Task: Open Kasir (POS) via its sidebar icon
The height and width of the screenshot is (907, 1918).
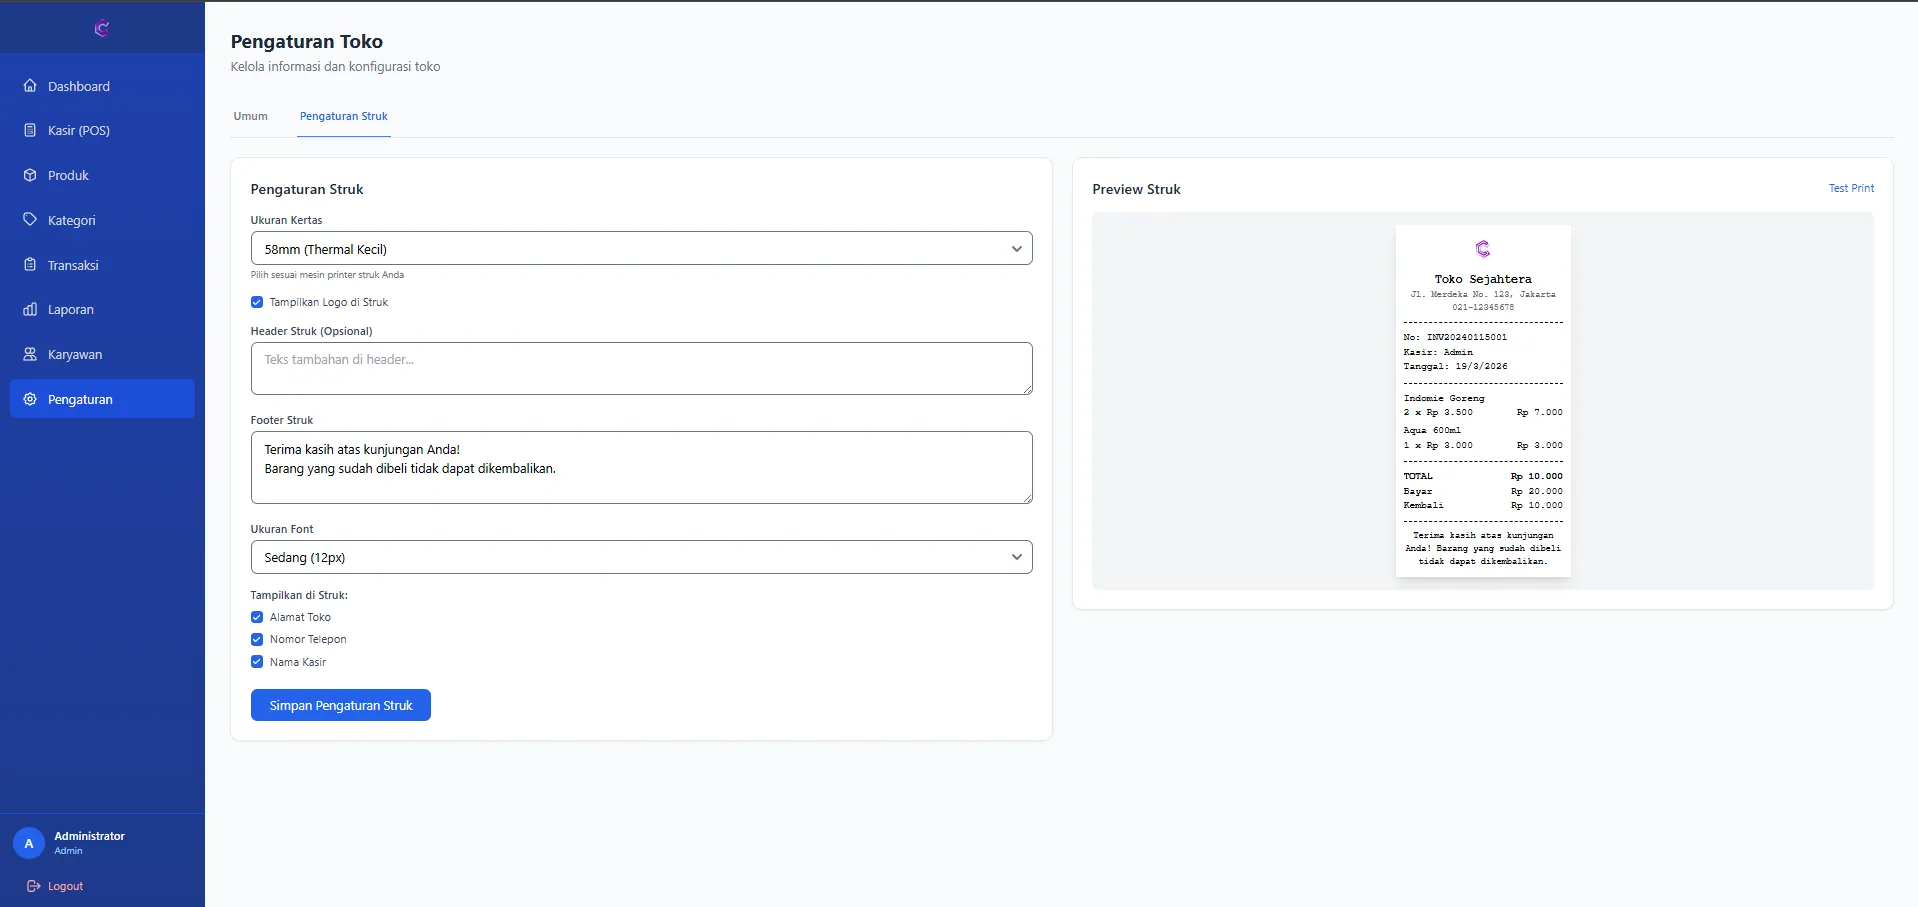Action: click(30, 130)
